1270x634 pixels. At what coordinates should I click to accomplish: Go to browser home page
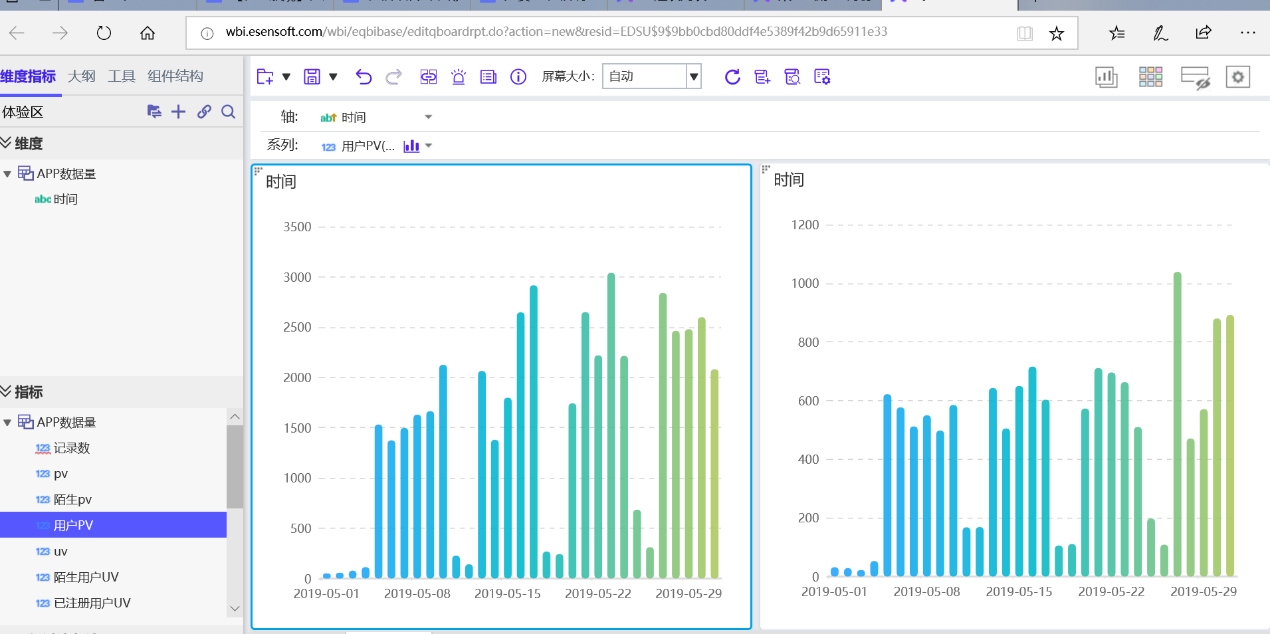(148, 33)
